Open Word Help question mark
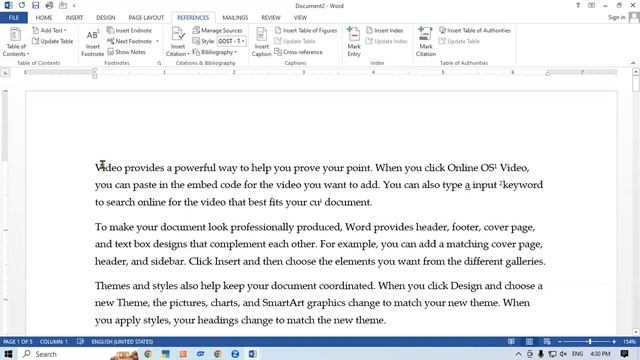This screenshot has height=360, width=640. 578,6
